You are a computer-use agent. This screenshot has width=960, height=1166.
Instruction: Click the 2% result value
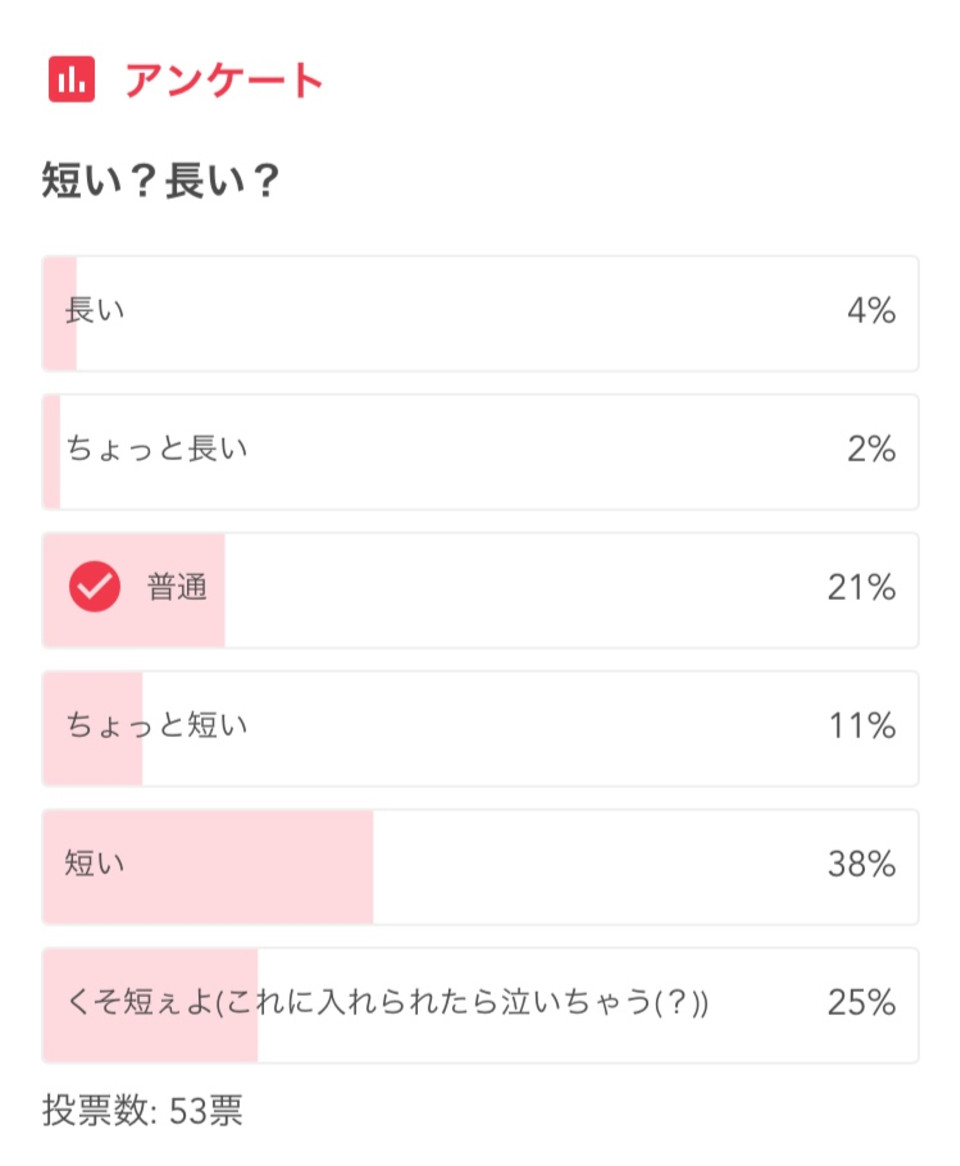coord(870,450)
